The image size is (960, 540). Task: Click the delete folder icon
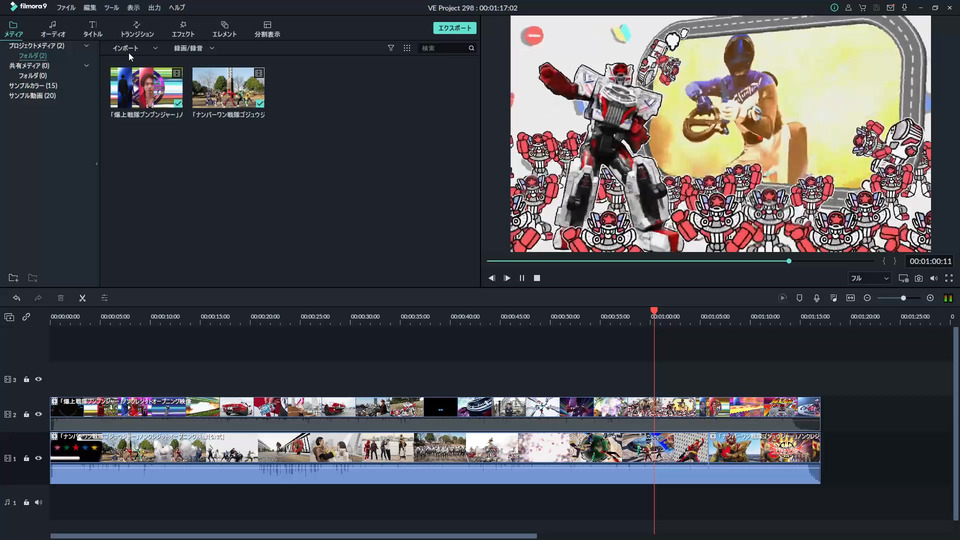pyautogui.click(x=33, y=278)
